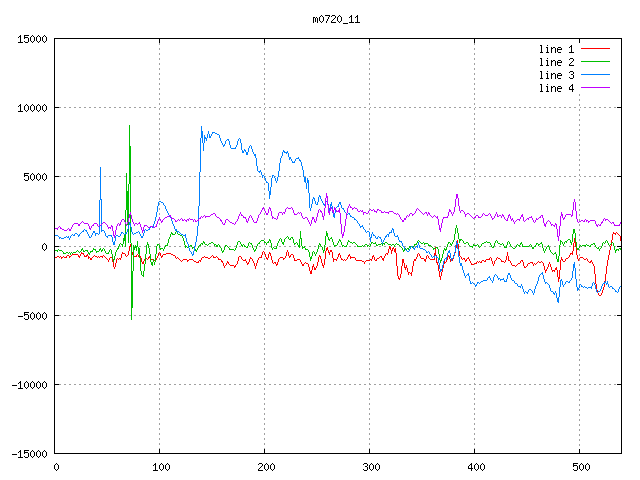Pick the purple line 4 legend swatch
This screenshot has height=480, width=640.
tap(596, 88)
